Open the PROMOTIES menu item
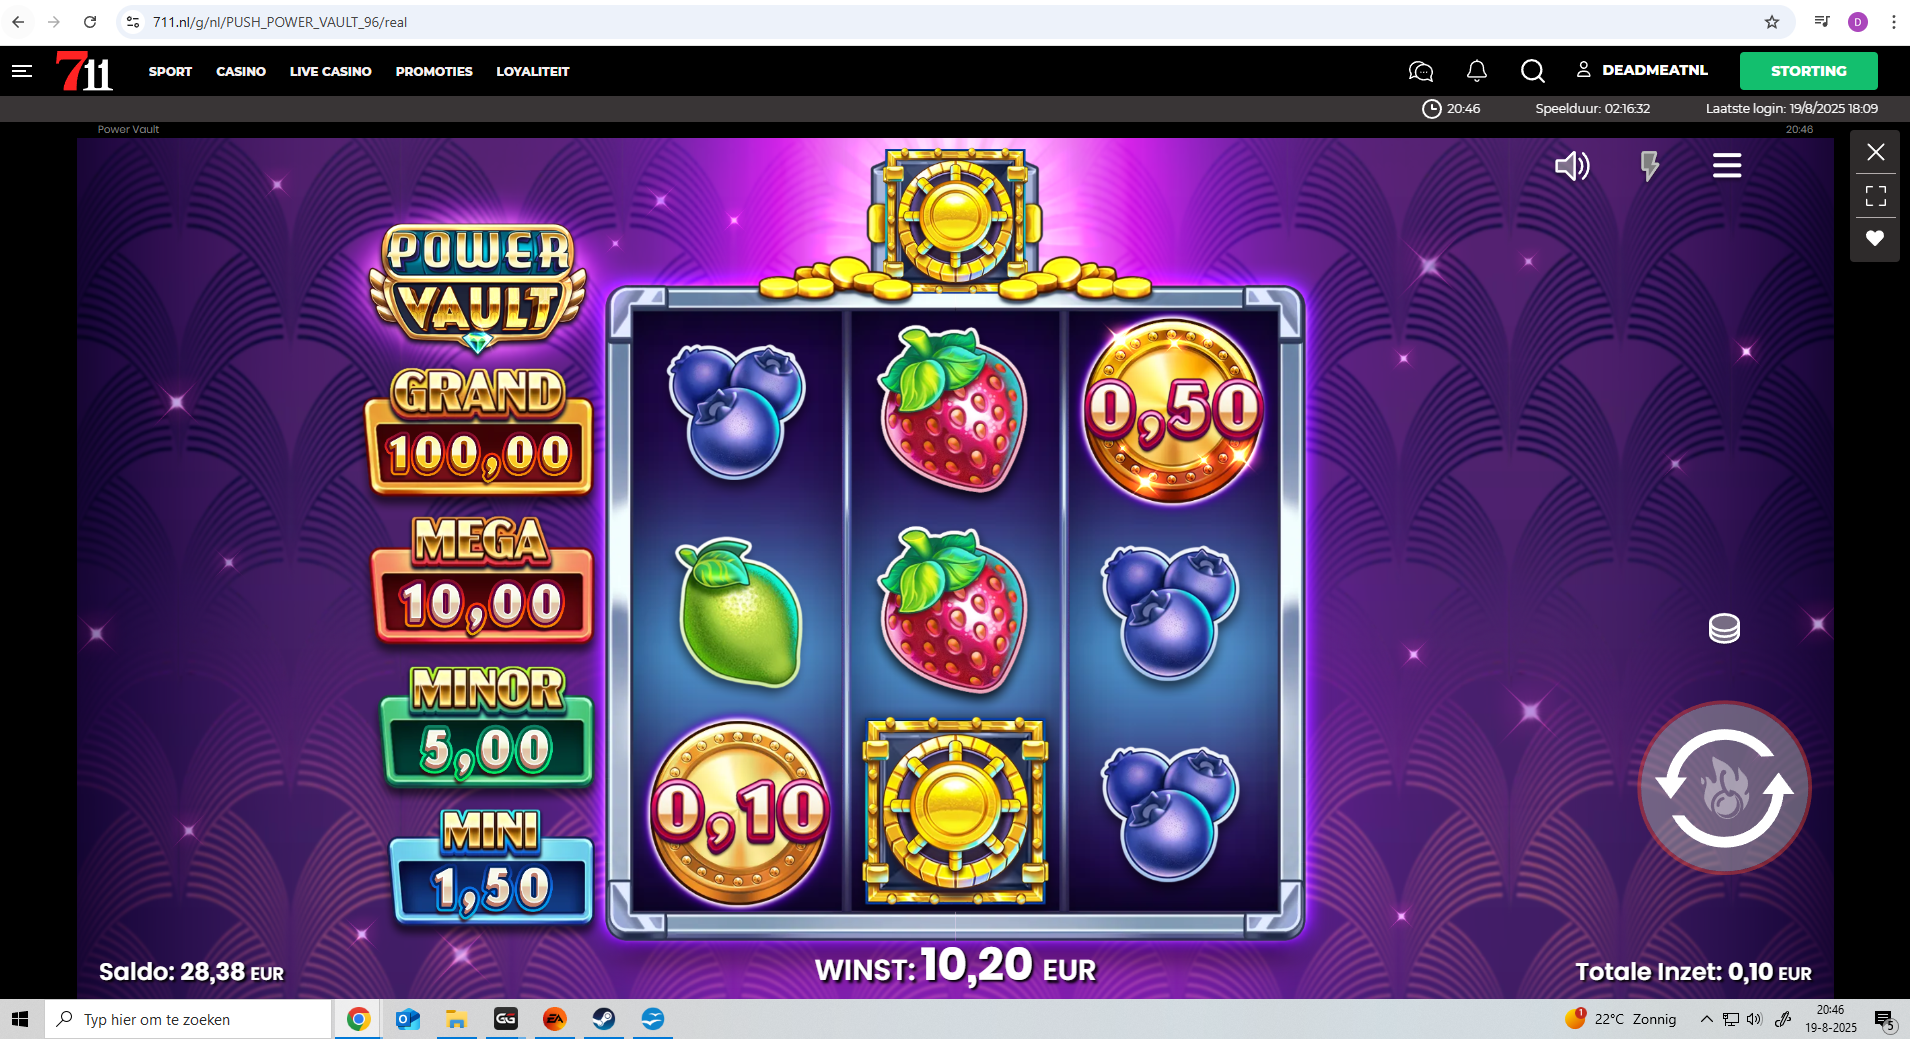 [434, 71]
